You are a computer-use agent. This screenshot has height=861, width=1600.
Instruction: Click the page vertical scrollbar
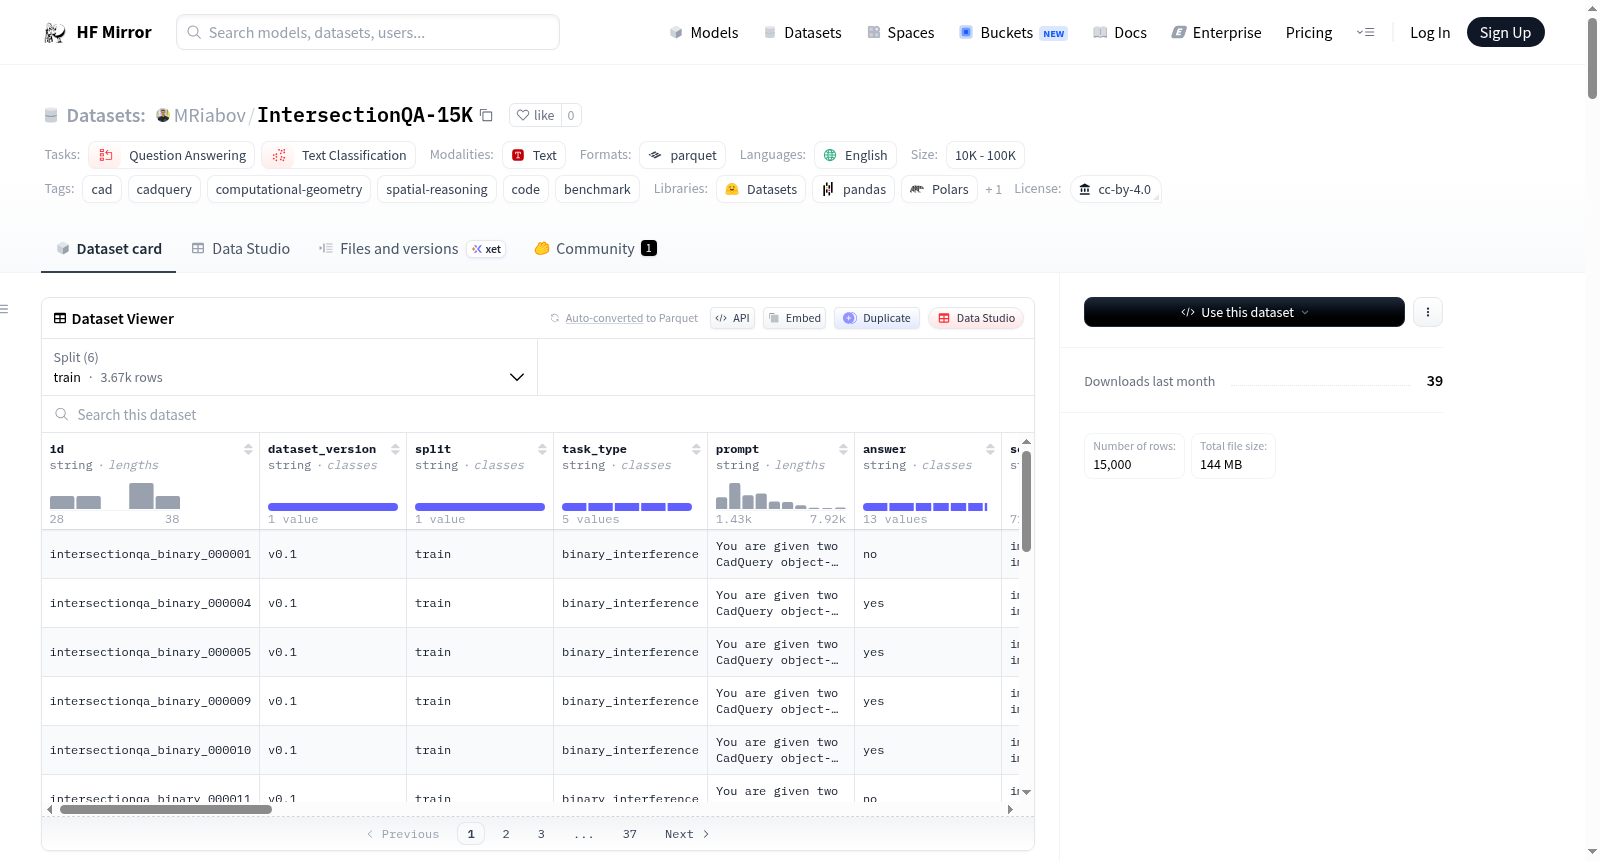(1592, 57)
